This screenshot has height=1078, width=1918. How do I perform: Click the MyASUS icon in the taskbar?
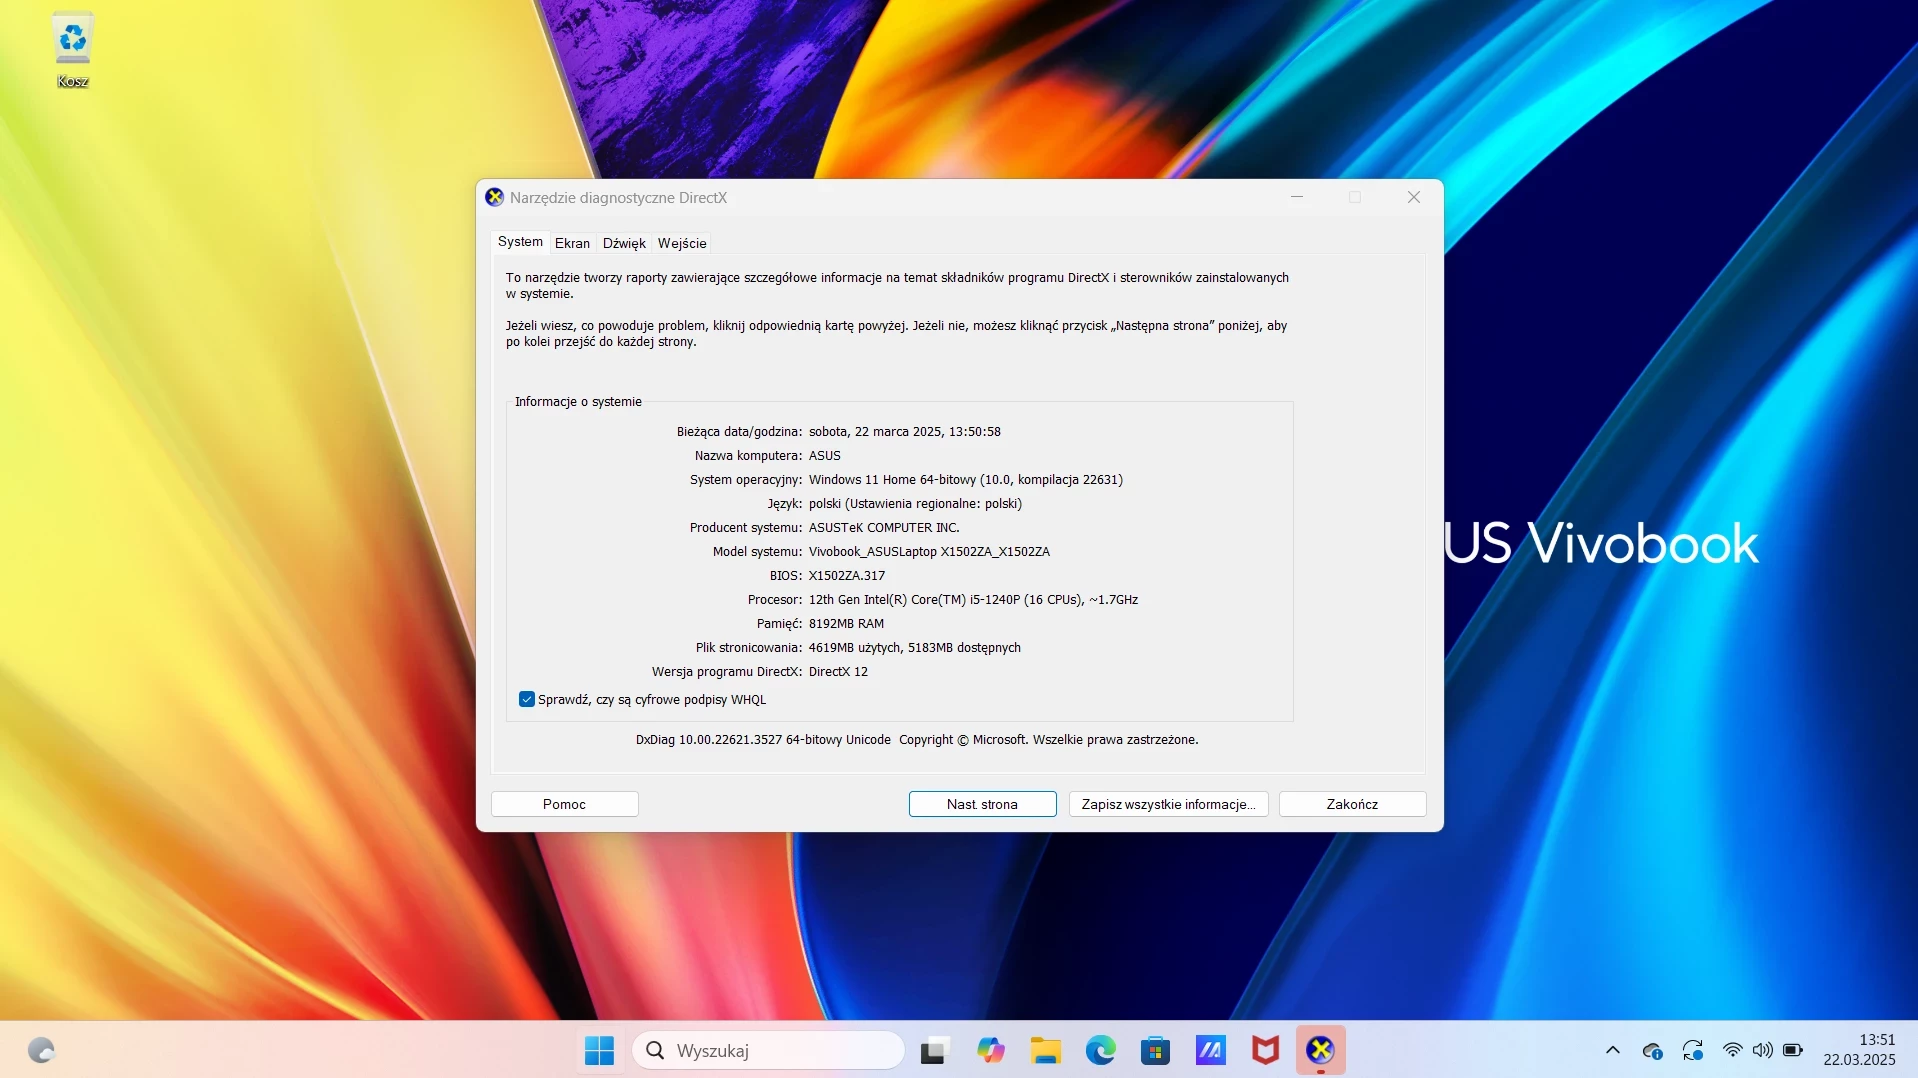pos(1210,1050)
